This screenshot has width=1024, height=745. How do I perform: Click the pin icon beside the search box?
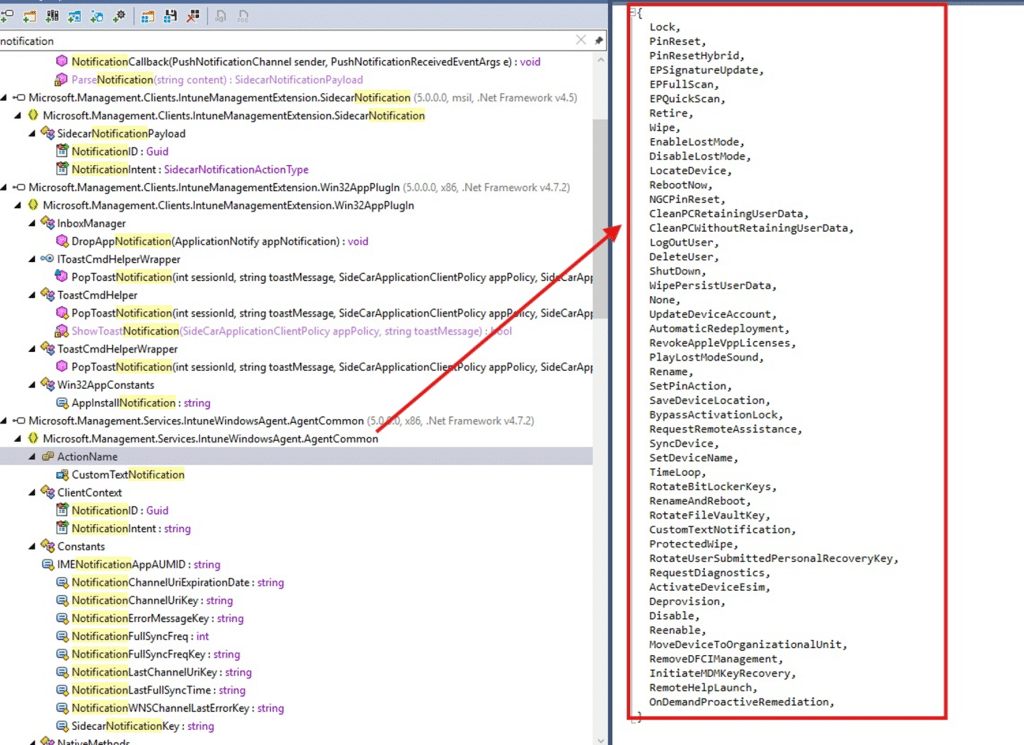[x=598, y=41]
